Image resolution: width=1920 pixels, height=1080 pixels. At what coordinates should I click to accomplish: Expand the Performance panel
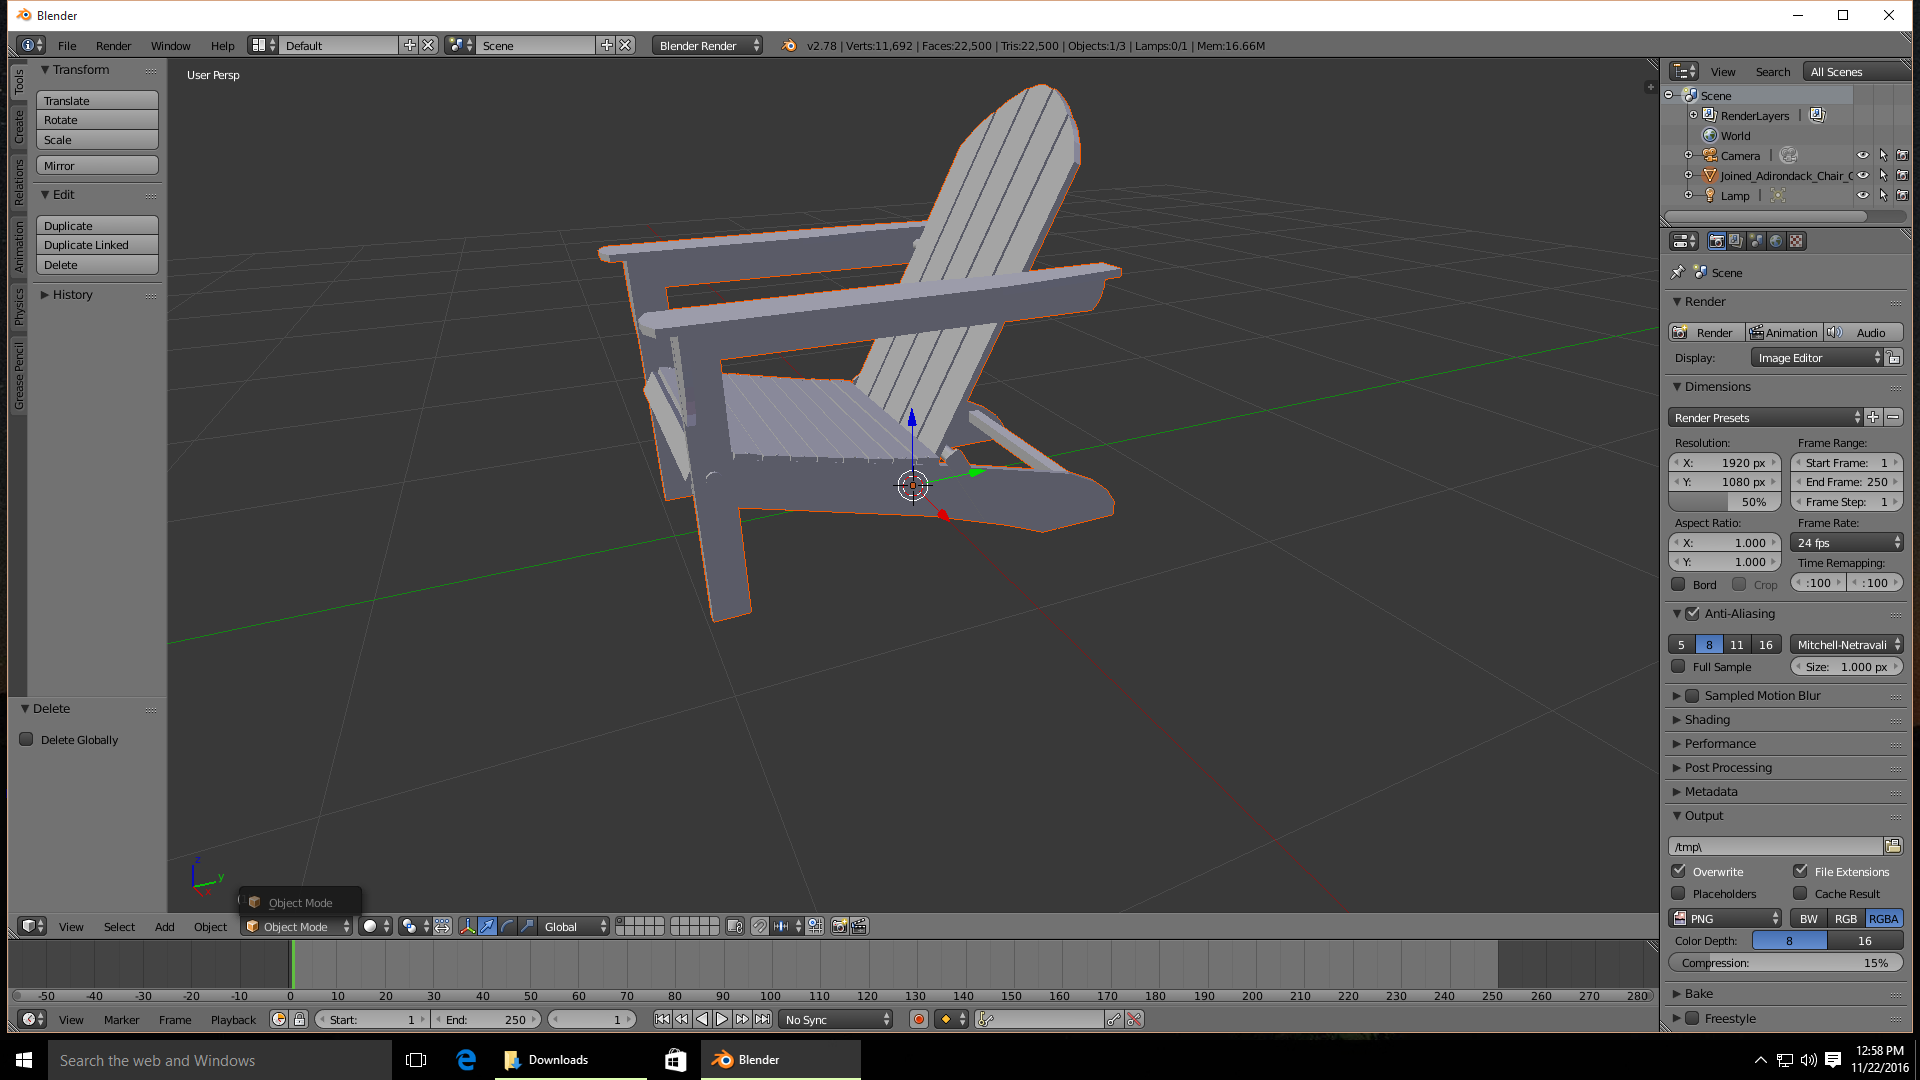(x=1719, y=743)
